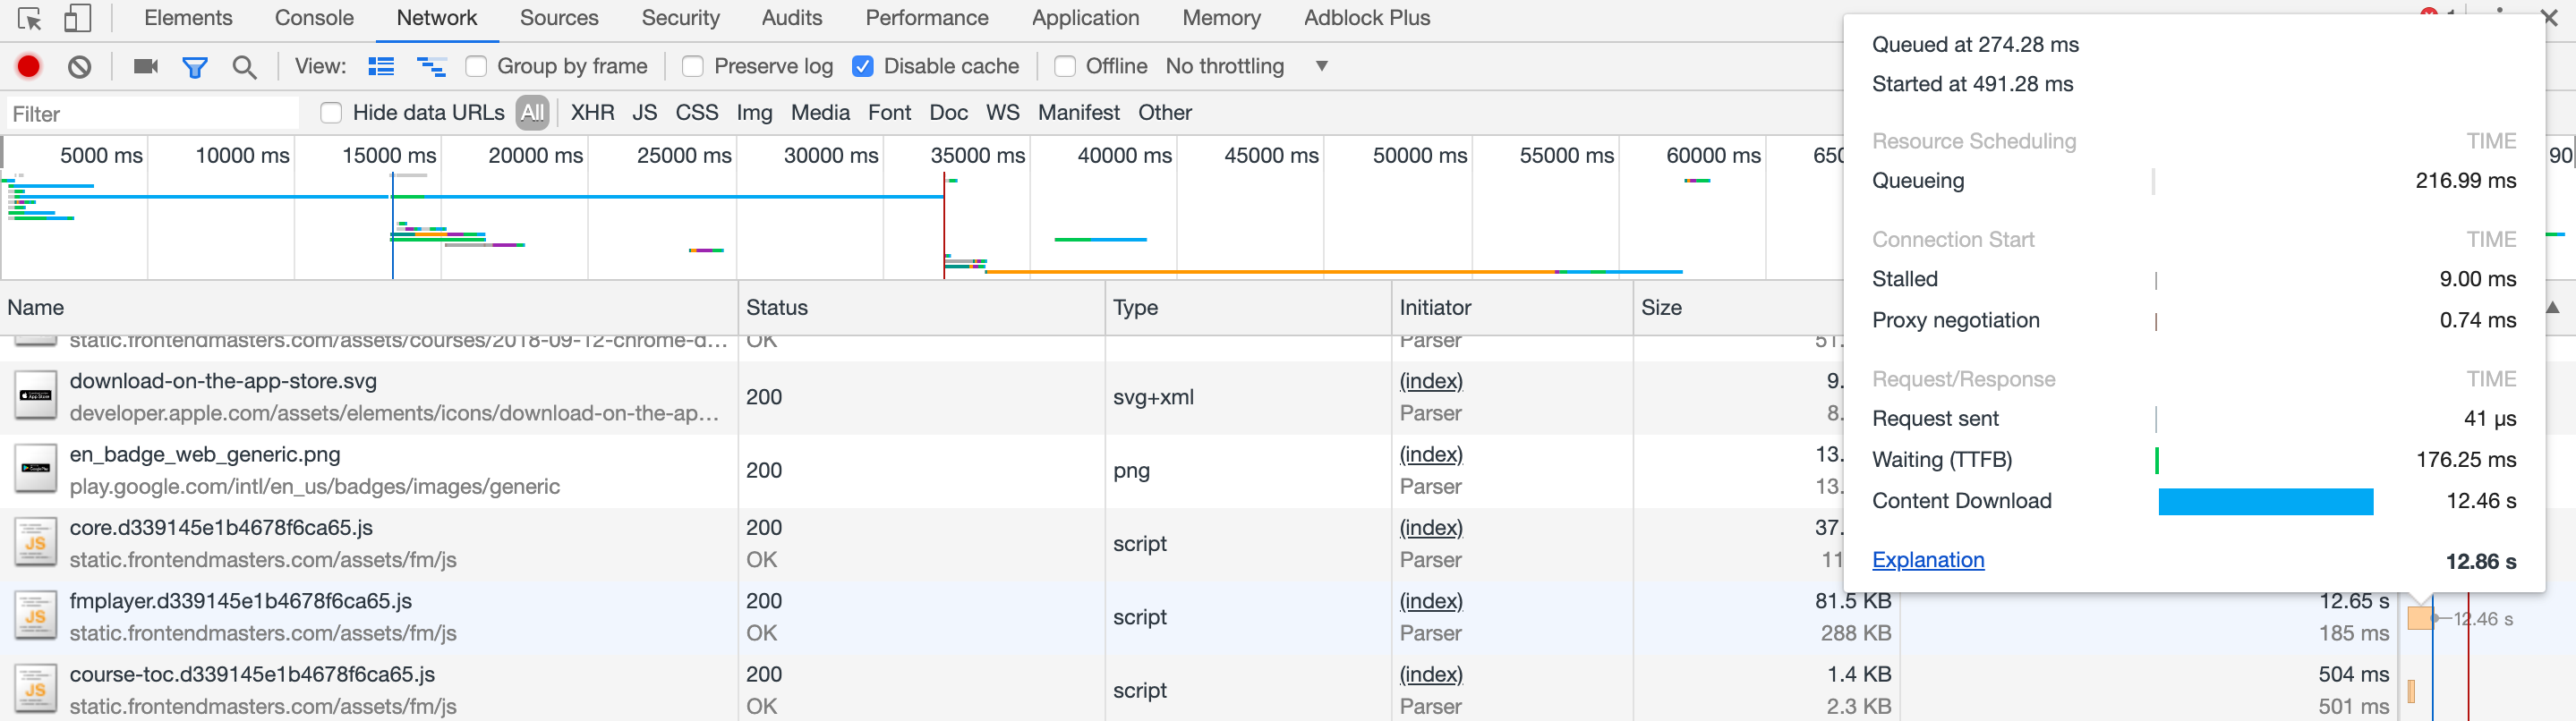This screenshot has height=721, width=2576.
Task: Toggle the device toolbar icon
Action: click(77, 18)
